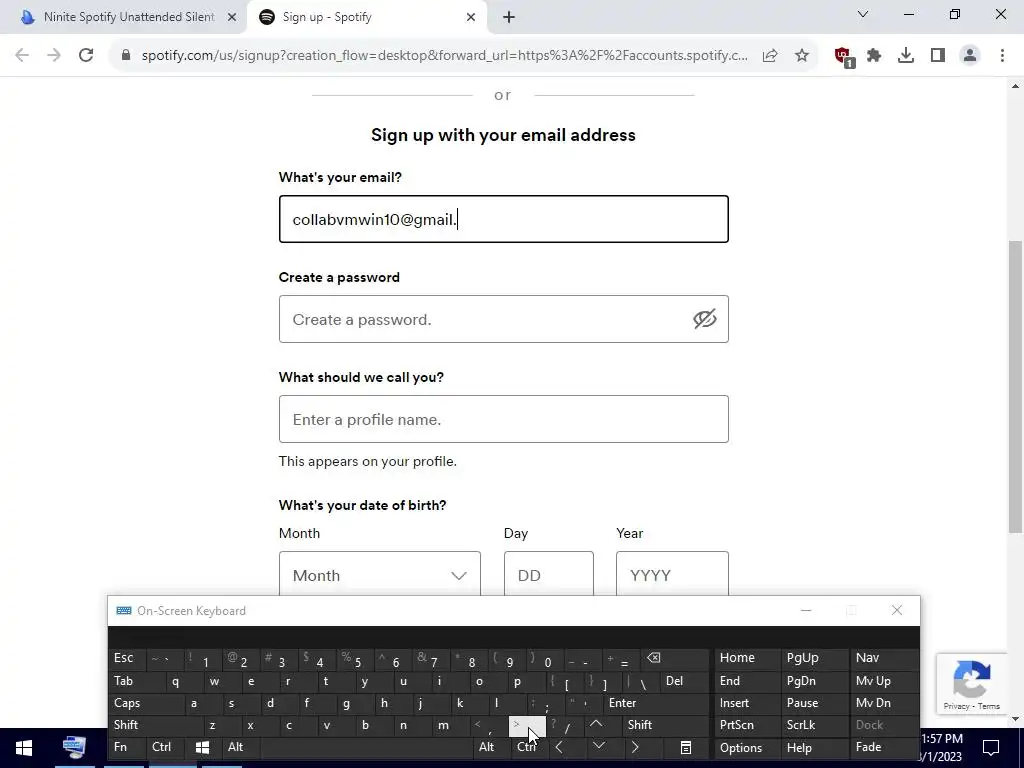The height and width of the screenshot is (768, 1024).
Task: Toggle the Fn key on On-Screen Keyboard
Action: coord(127,747)
